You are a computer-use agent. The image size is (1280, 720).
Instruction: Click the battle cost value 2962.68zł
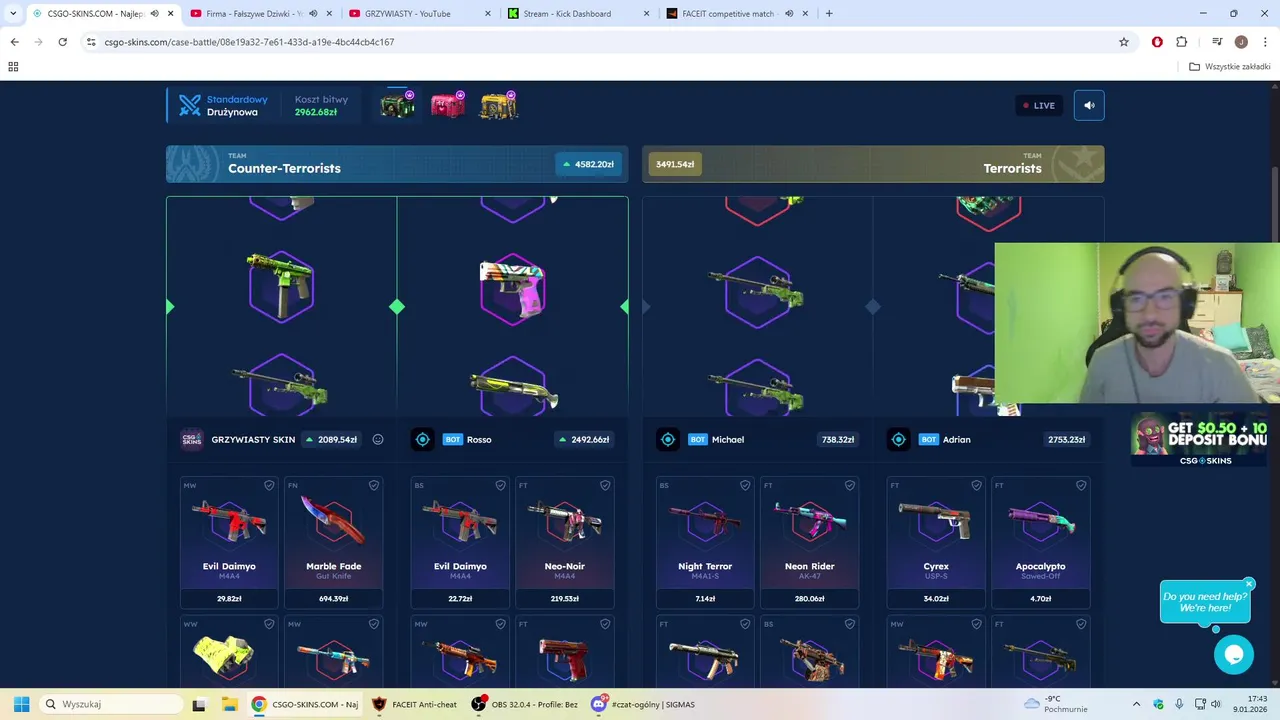coord(316,112)
